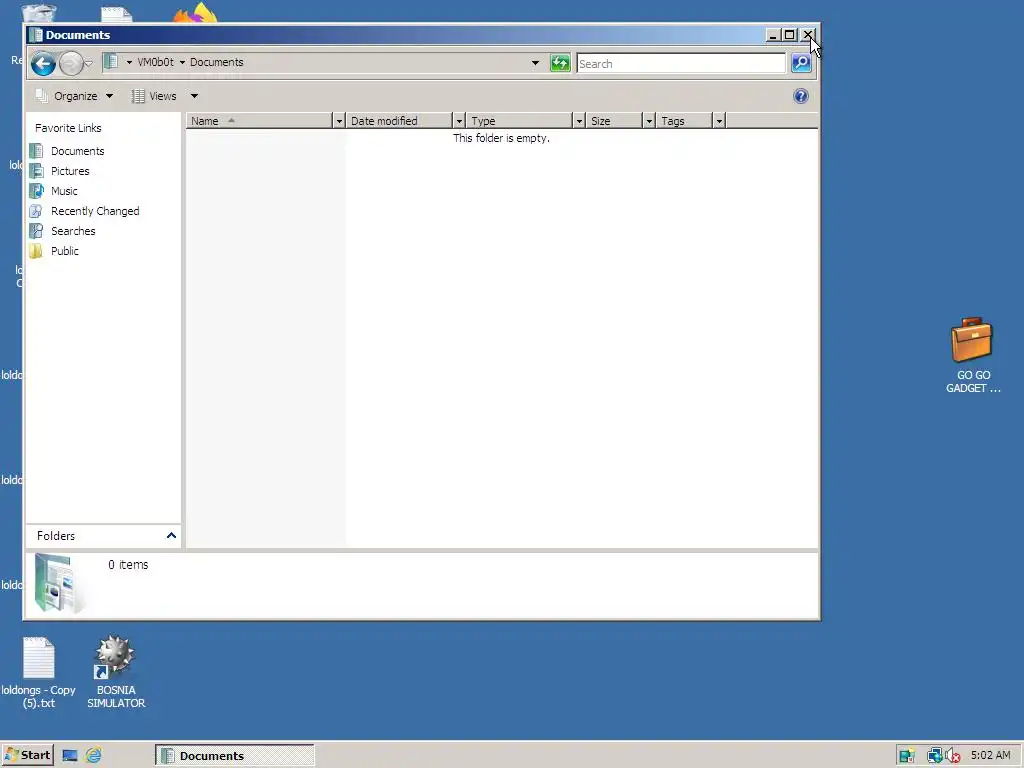The width and height of the screenshot is (1024, 768).
Task: Open Searches in Favorite Links
Action: click(73, 231)
